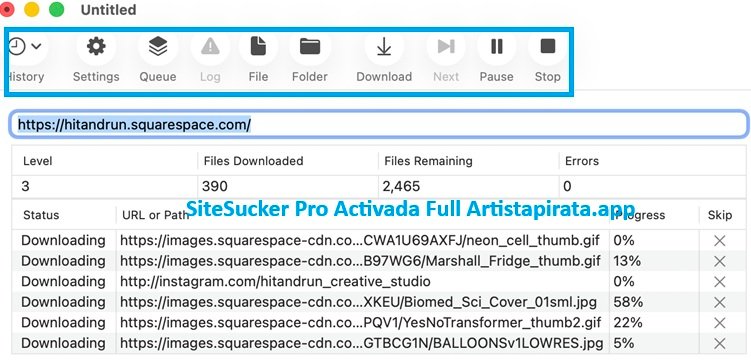This screenshot has height=360, width=751.
Task: Click the 22% progress value
Action: click(628, 323)
